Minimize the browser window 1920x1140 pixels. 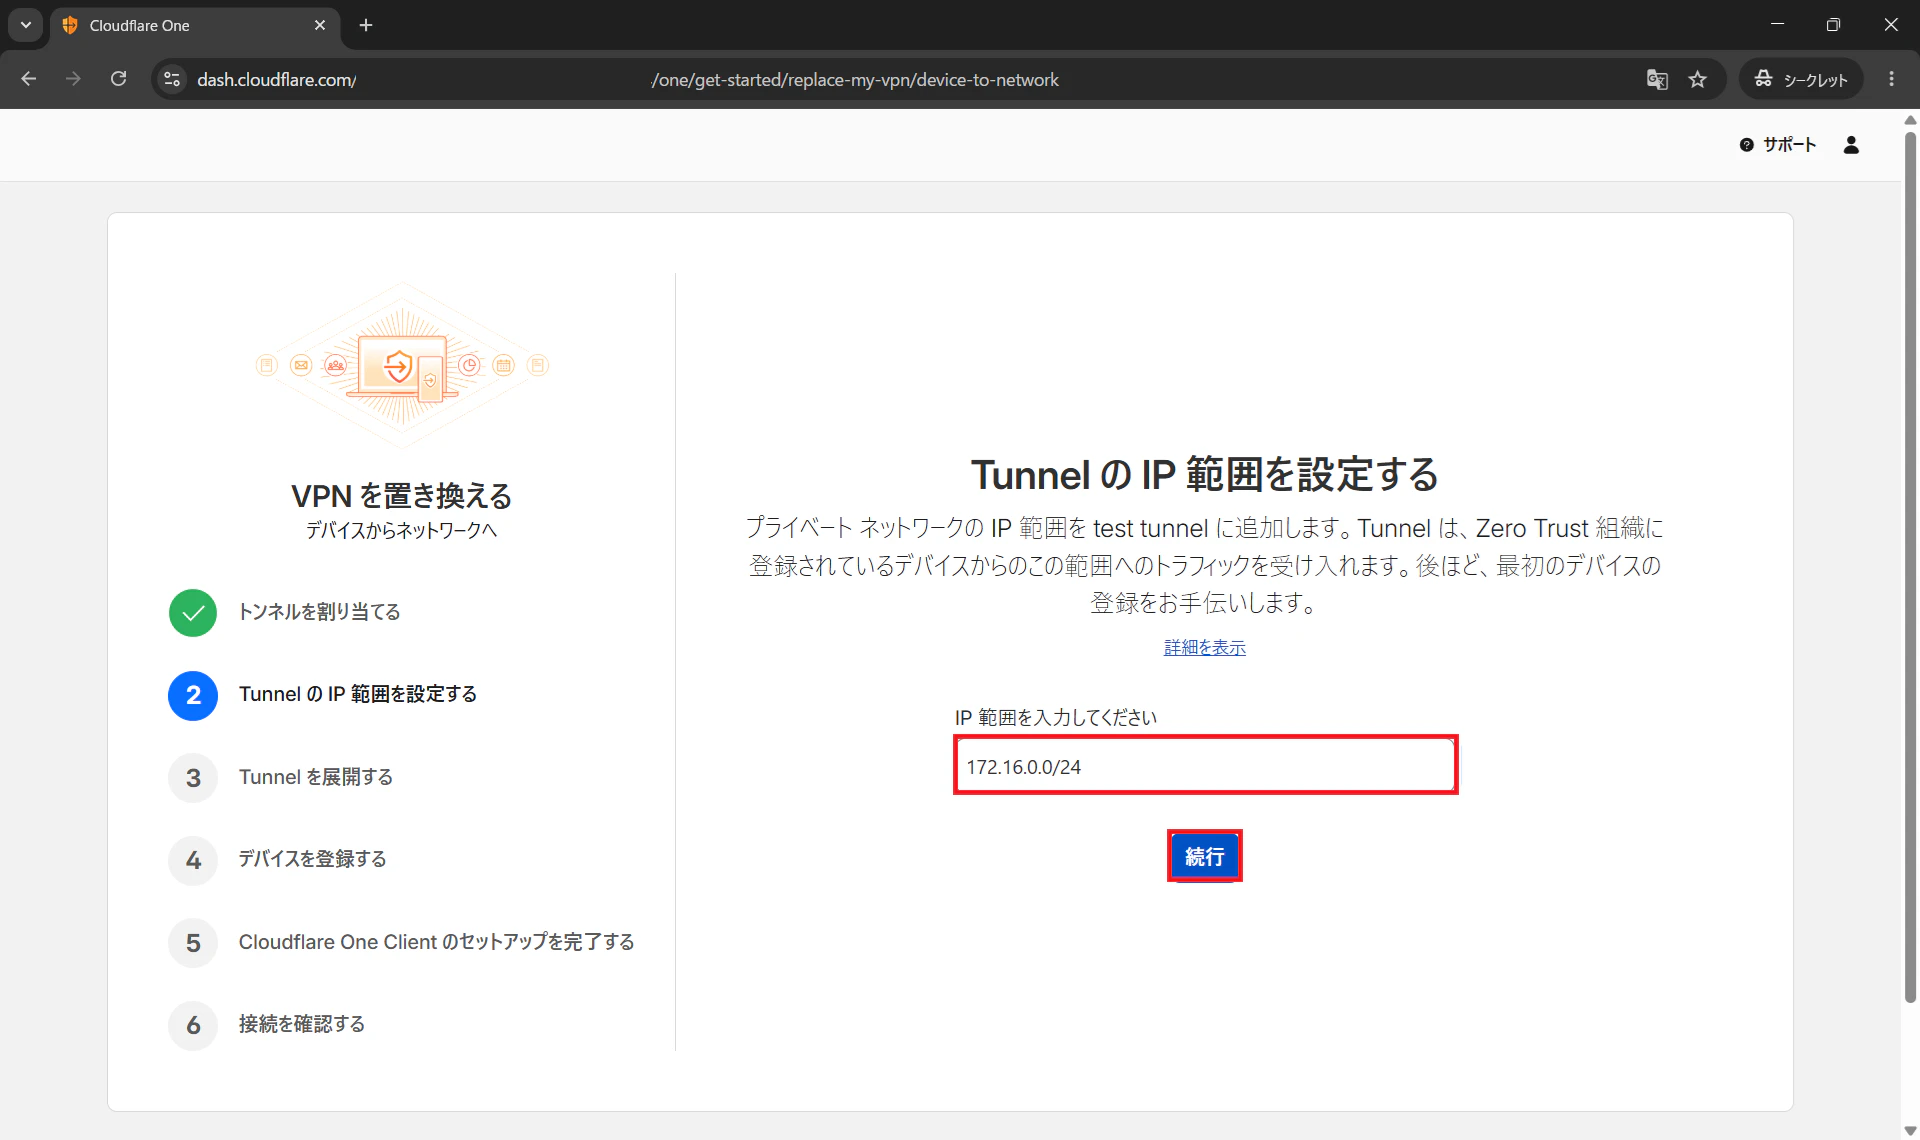tap(1777, 24)
